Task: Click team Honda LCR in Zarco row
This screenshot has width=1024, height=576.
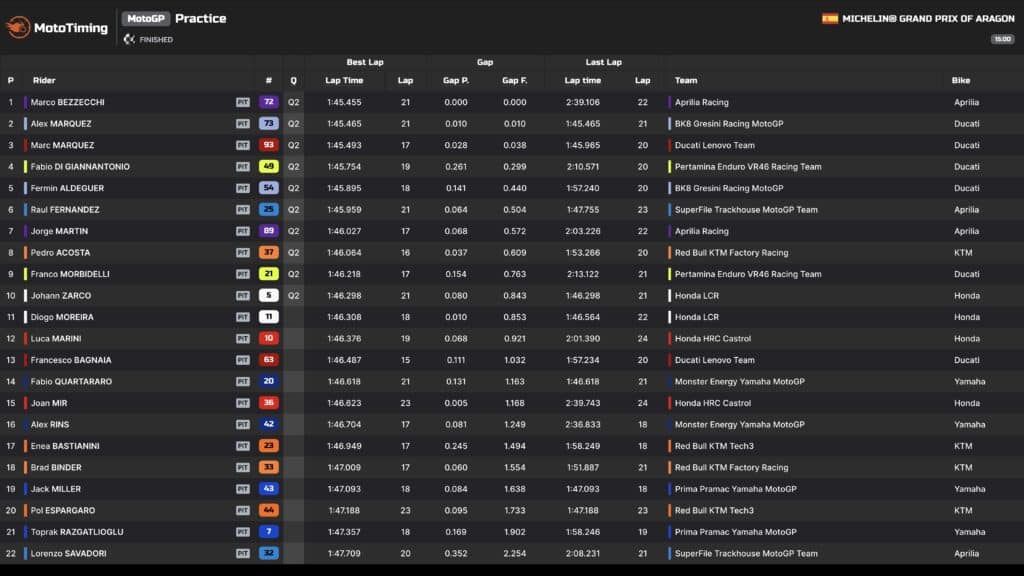Action: (697, 296)
